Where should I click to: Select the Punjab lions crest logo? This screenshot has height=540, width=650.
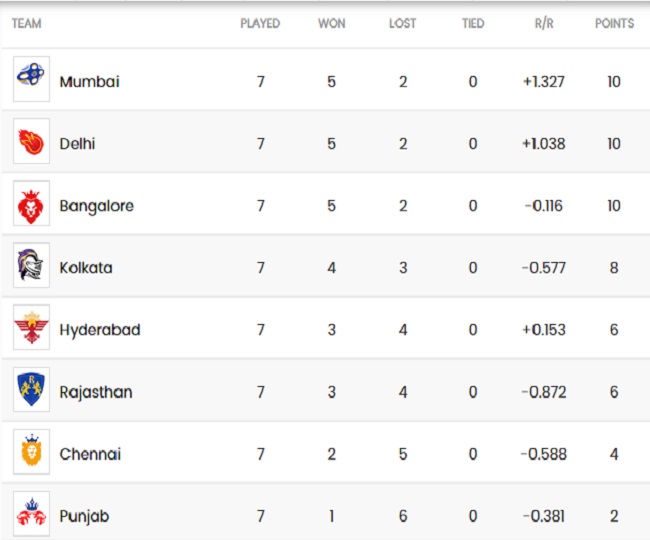31,514
